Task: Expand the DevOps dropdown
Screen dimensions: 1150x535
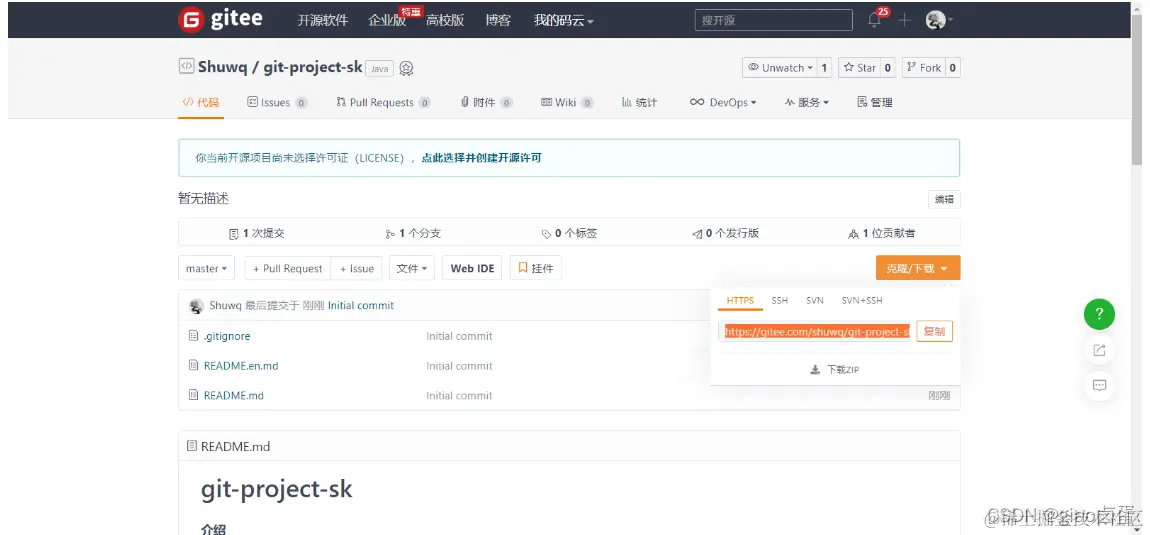Action: tap(722, 103)
